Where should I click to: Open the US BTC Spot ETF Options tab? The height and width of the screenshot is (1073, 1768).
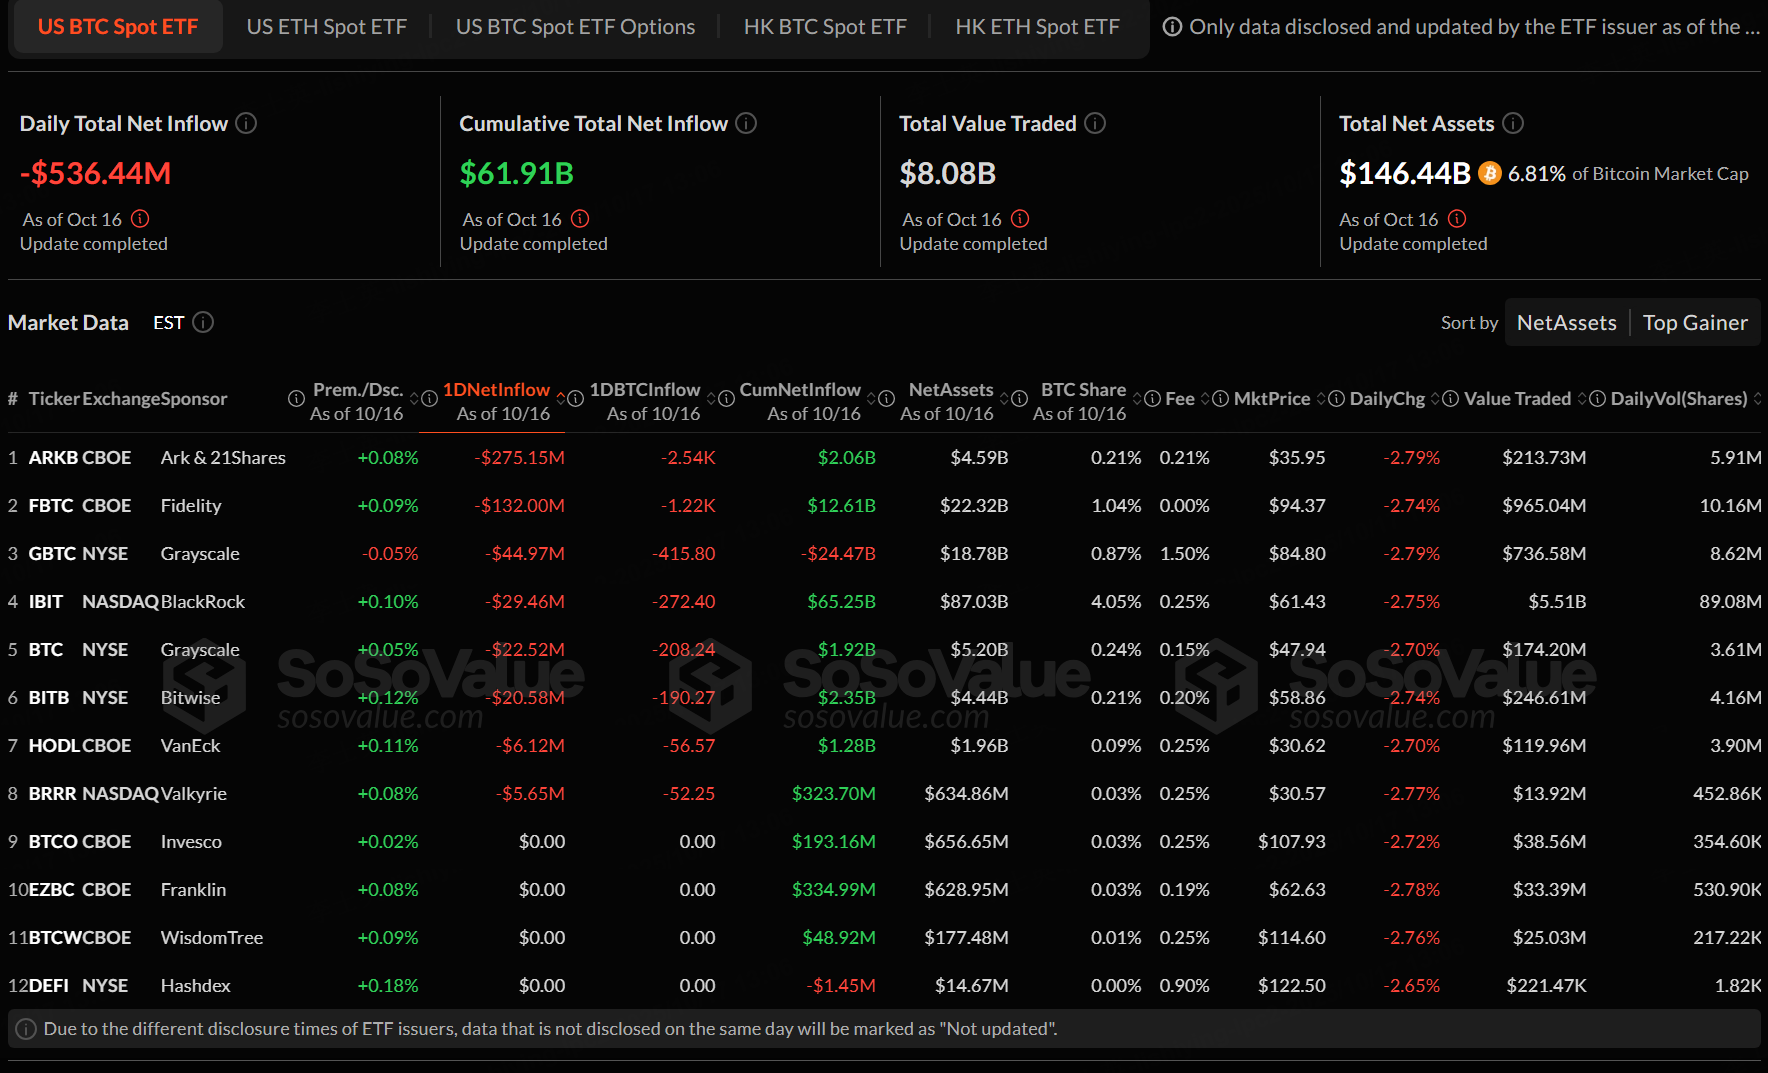[575, 27]
